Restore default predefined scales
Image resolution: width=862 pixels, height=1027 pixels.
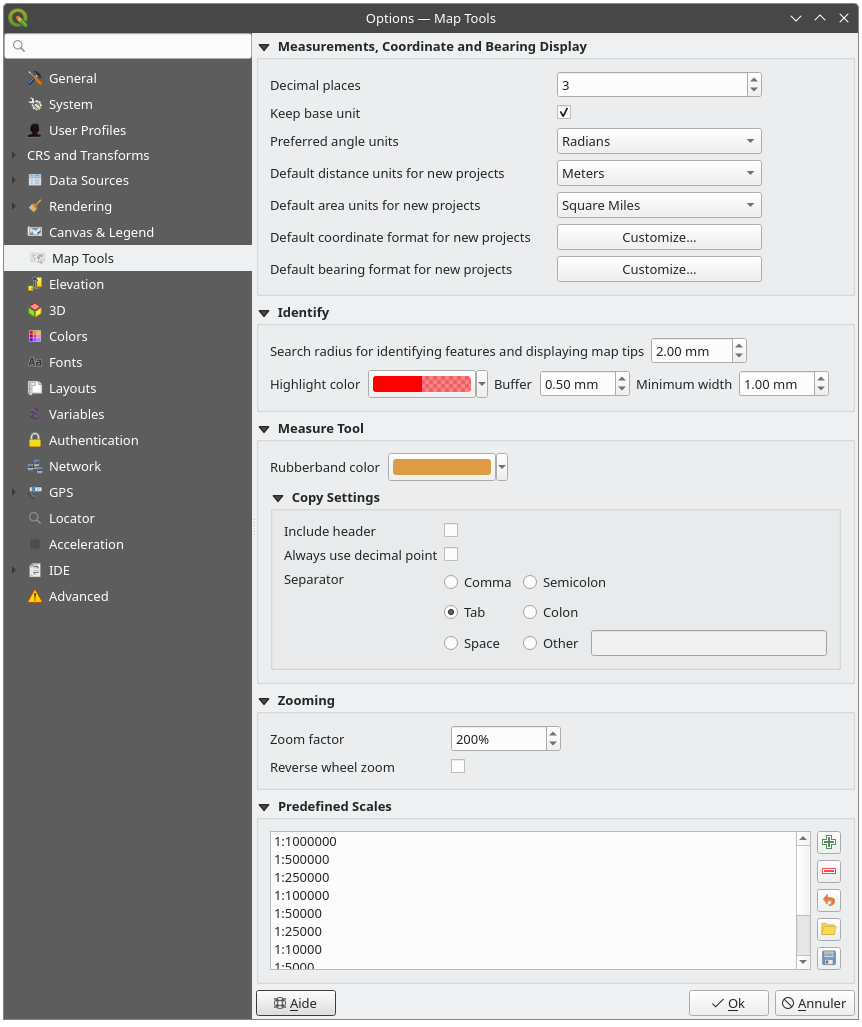828,900
